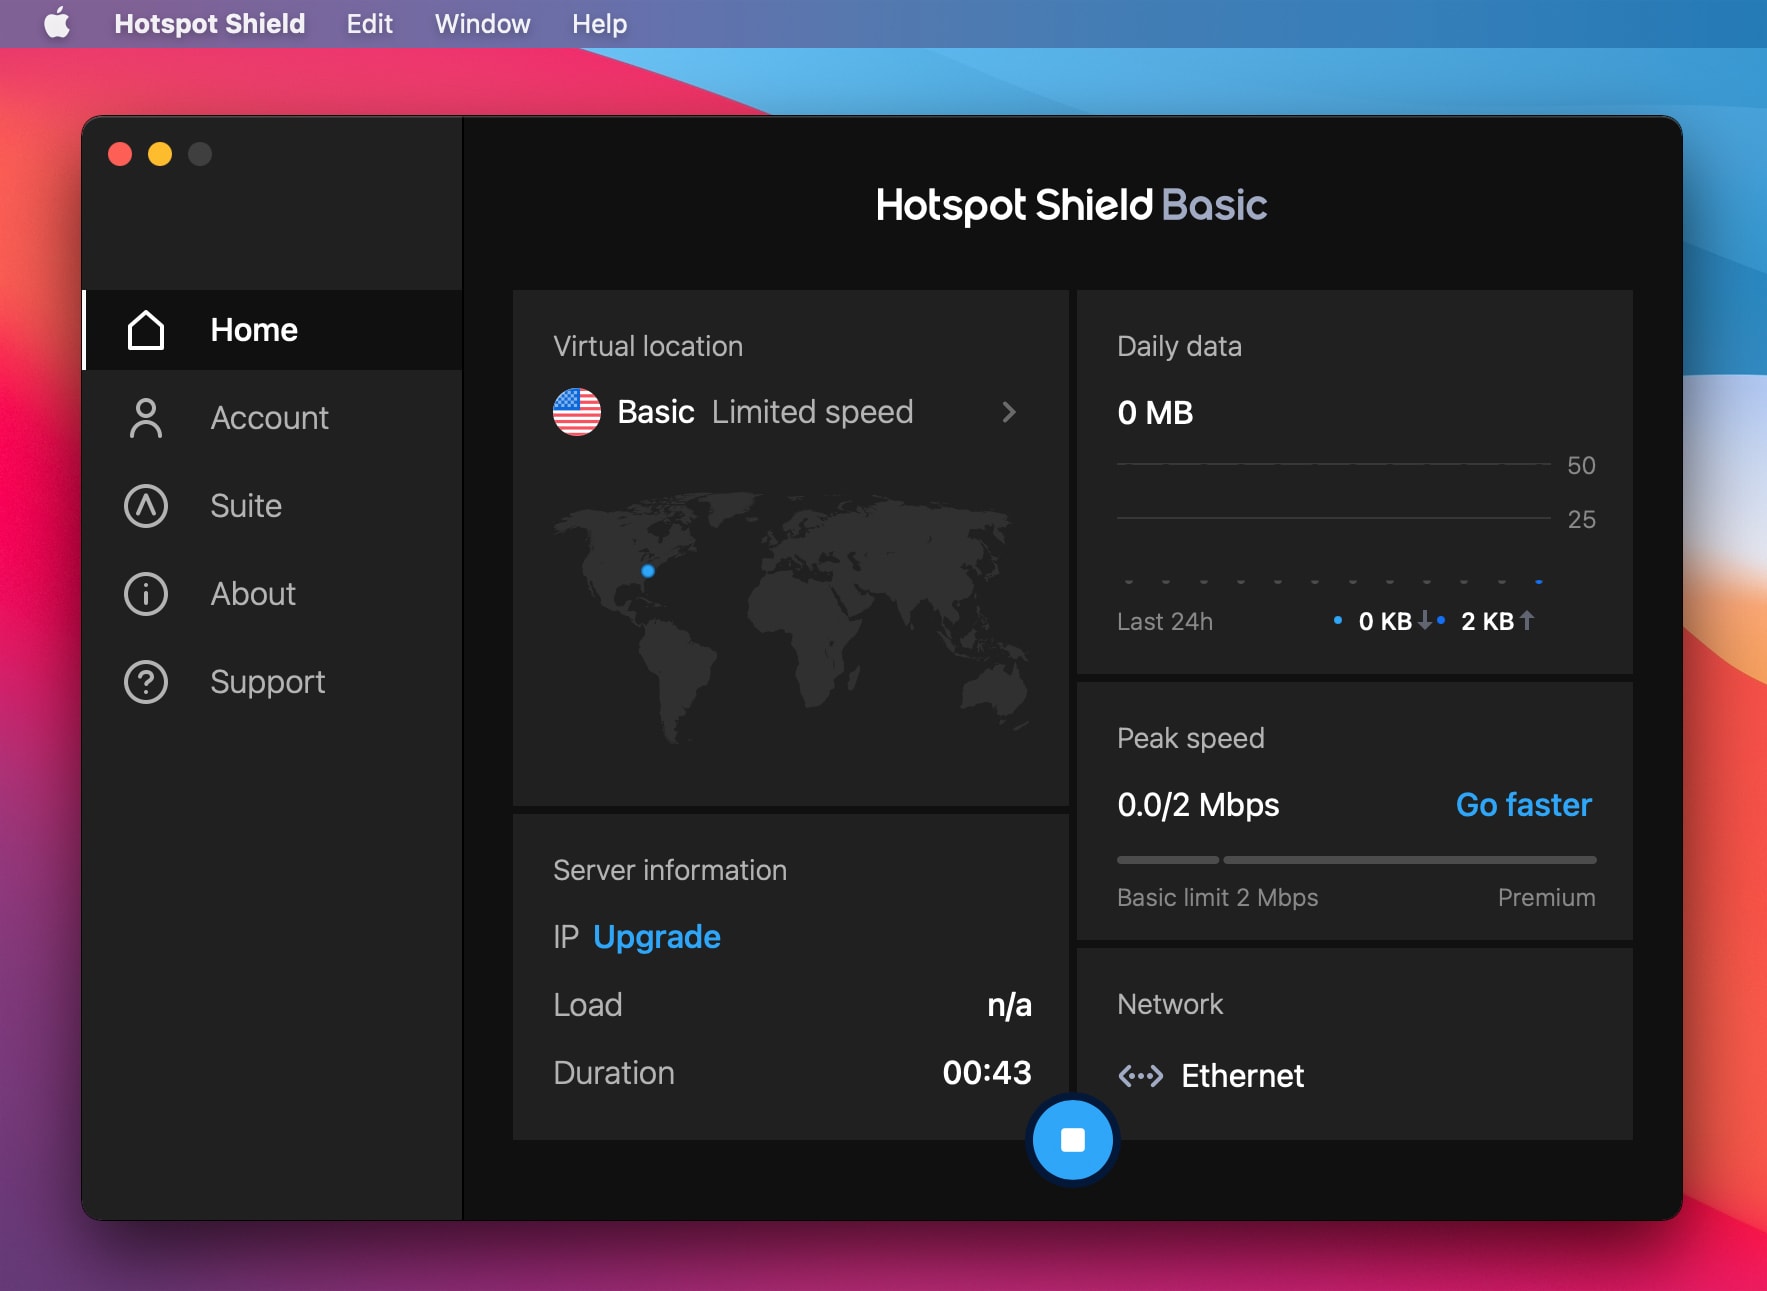Click the Suite icon in sidebar
The image size is (1767, 1291).
[x=145, y=506]
